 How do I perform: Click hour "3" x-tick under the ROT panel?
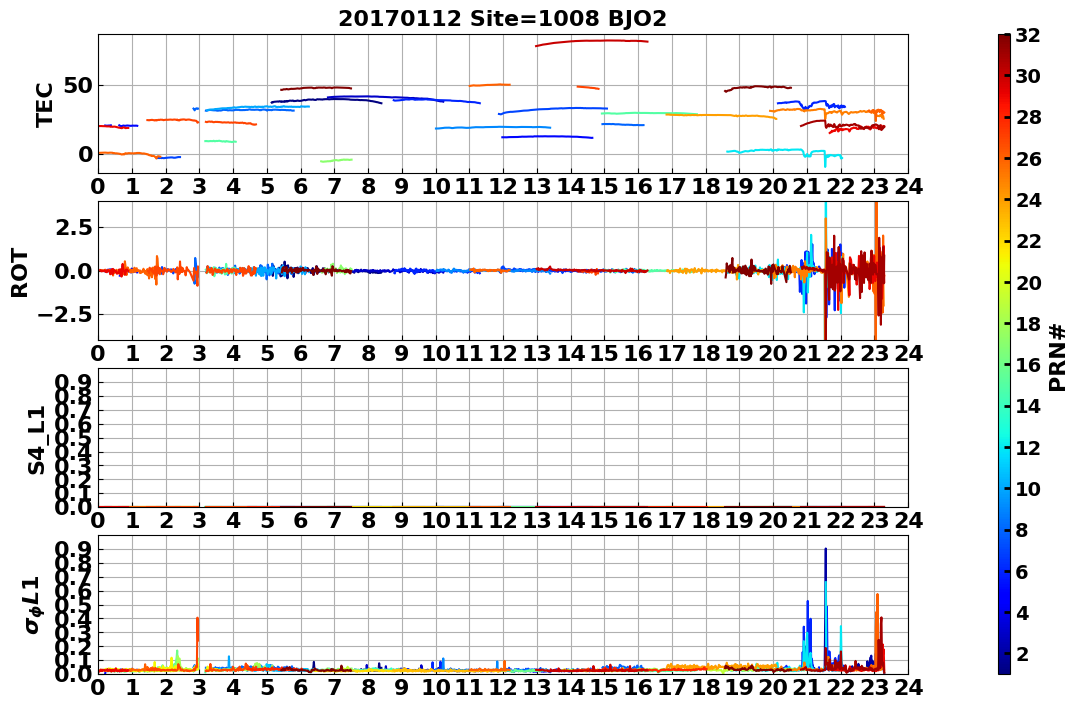199,353
